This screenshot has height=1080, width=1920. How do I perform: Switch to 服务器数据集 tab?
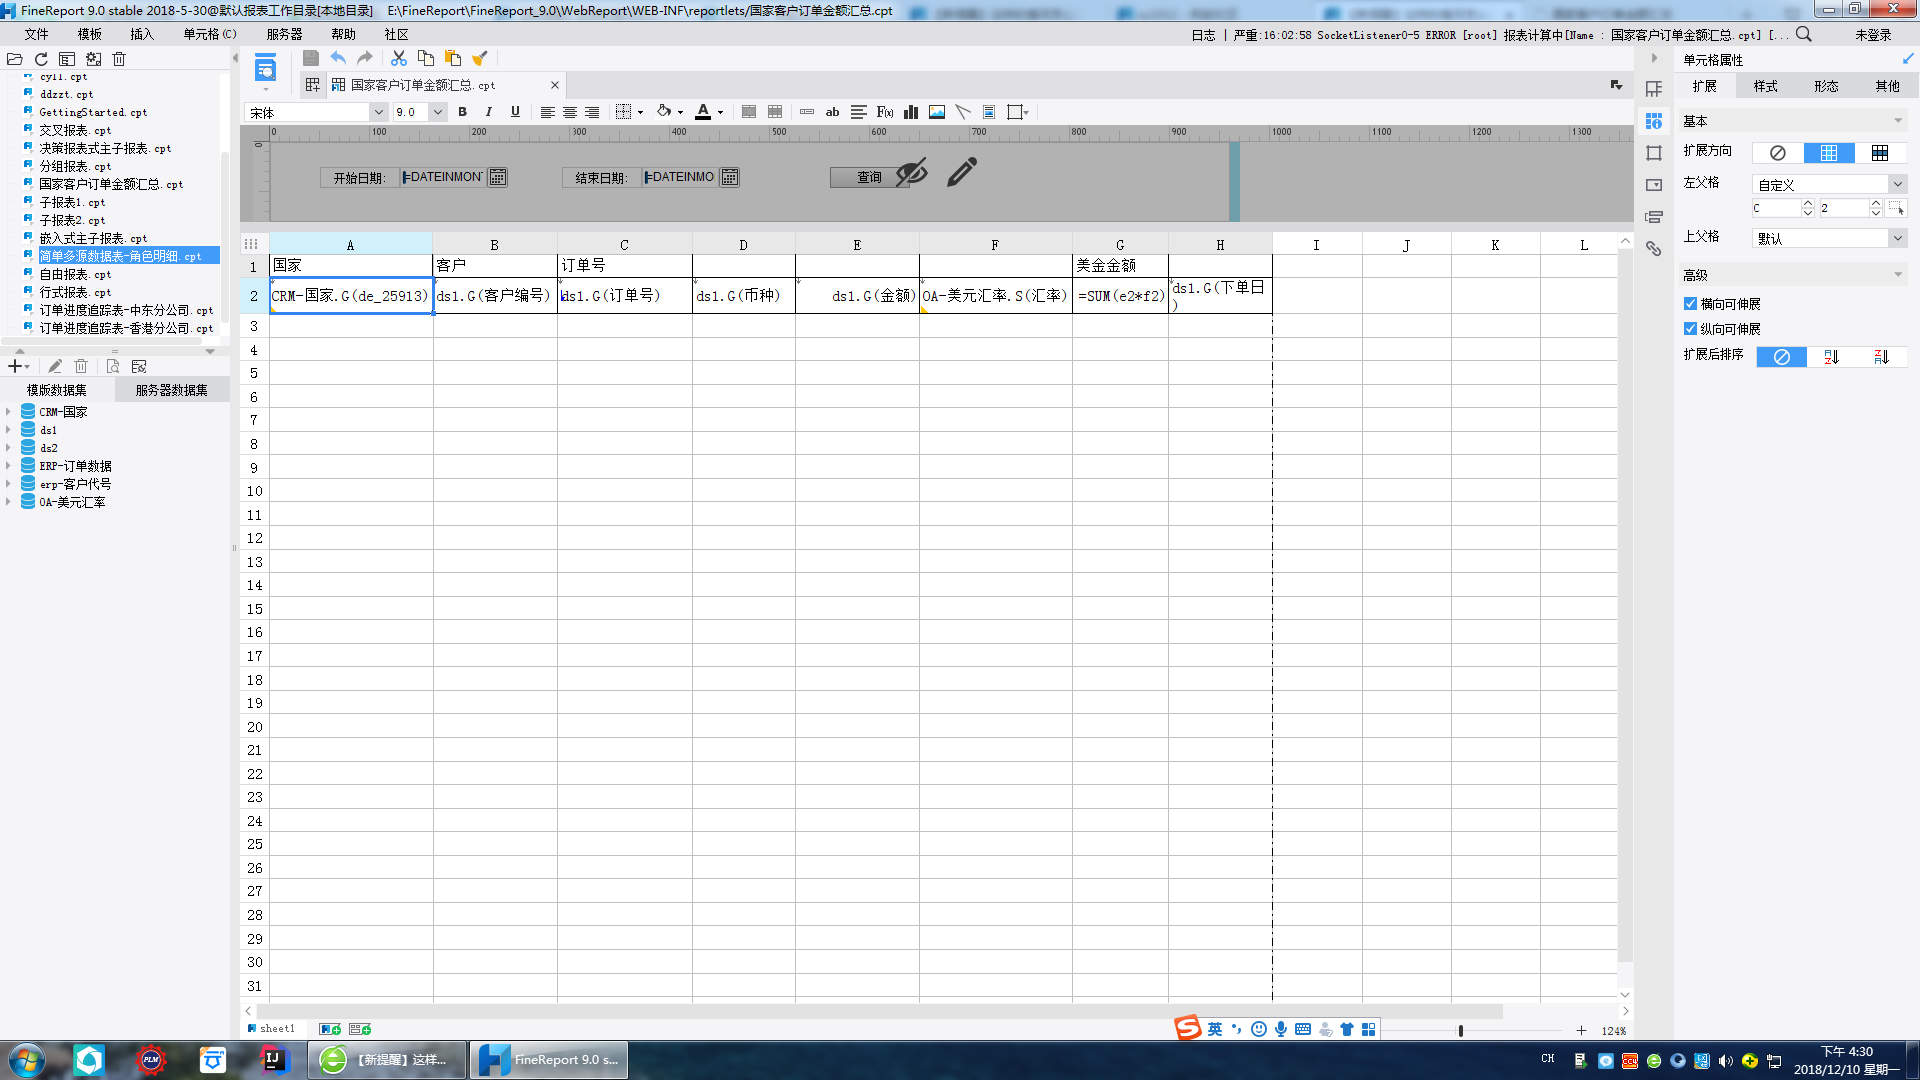(171, 390)
